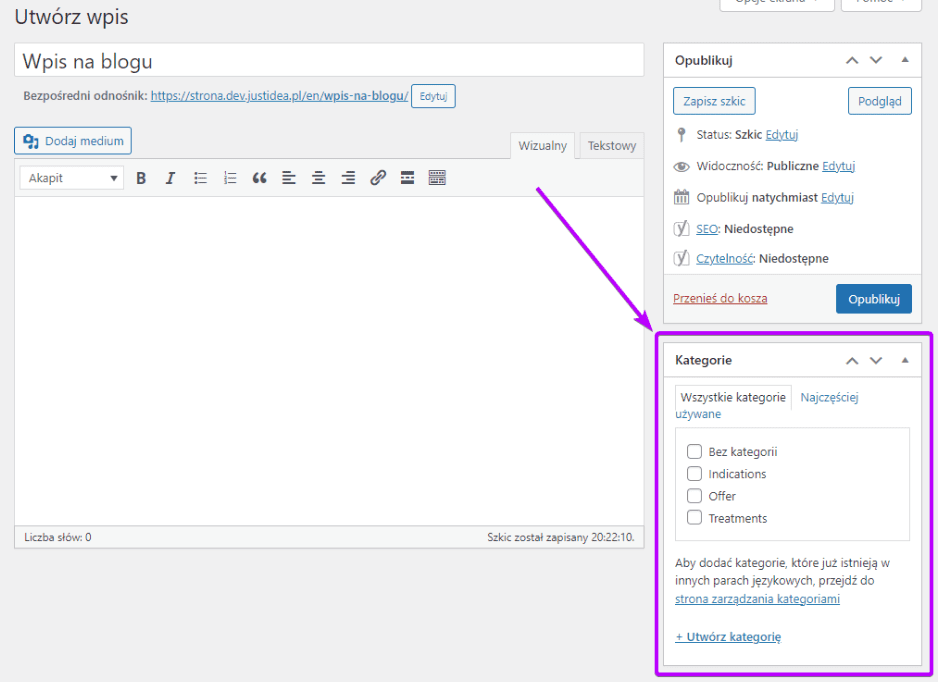Insert a numbered list
This screenshot has height=682, width=938.
pos(230,178)
